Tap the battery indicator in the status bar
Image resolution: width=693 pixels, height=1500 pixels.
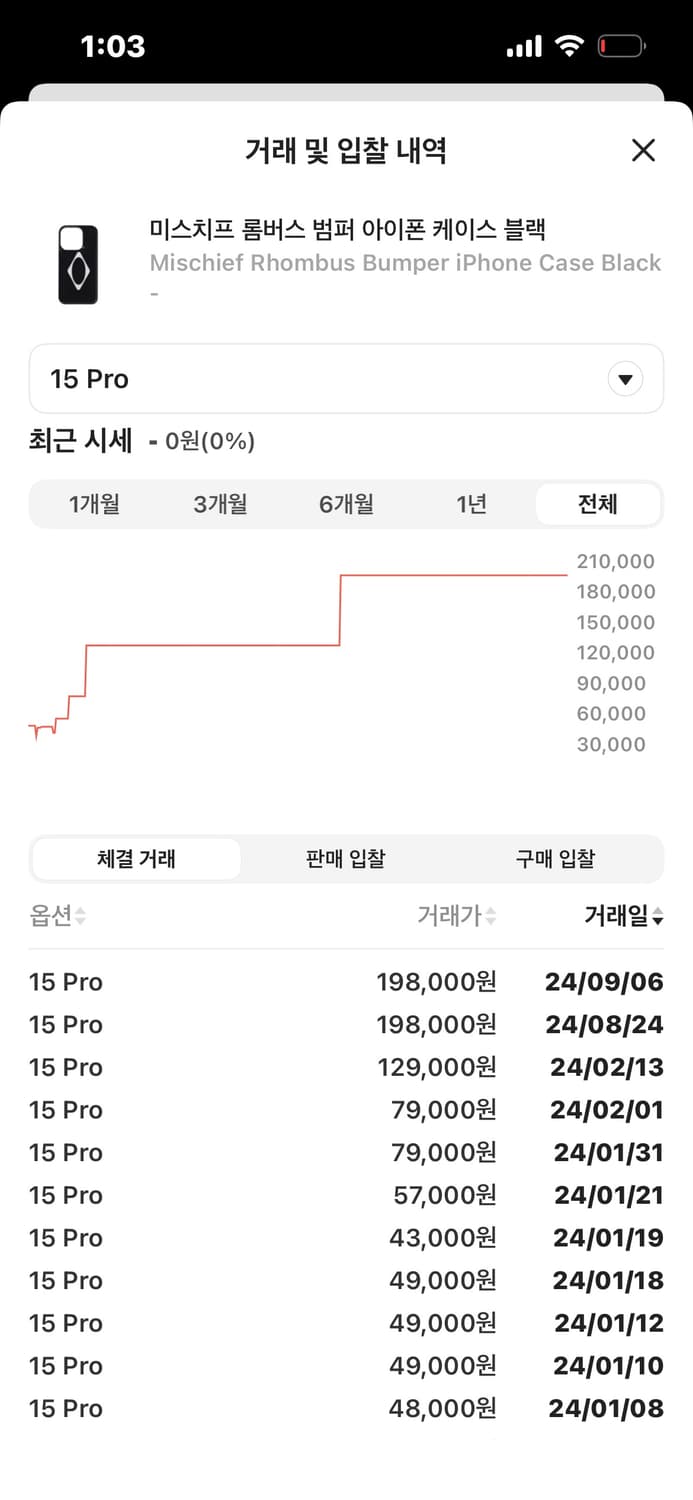[x=622, y=44]
